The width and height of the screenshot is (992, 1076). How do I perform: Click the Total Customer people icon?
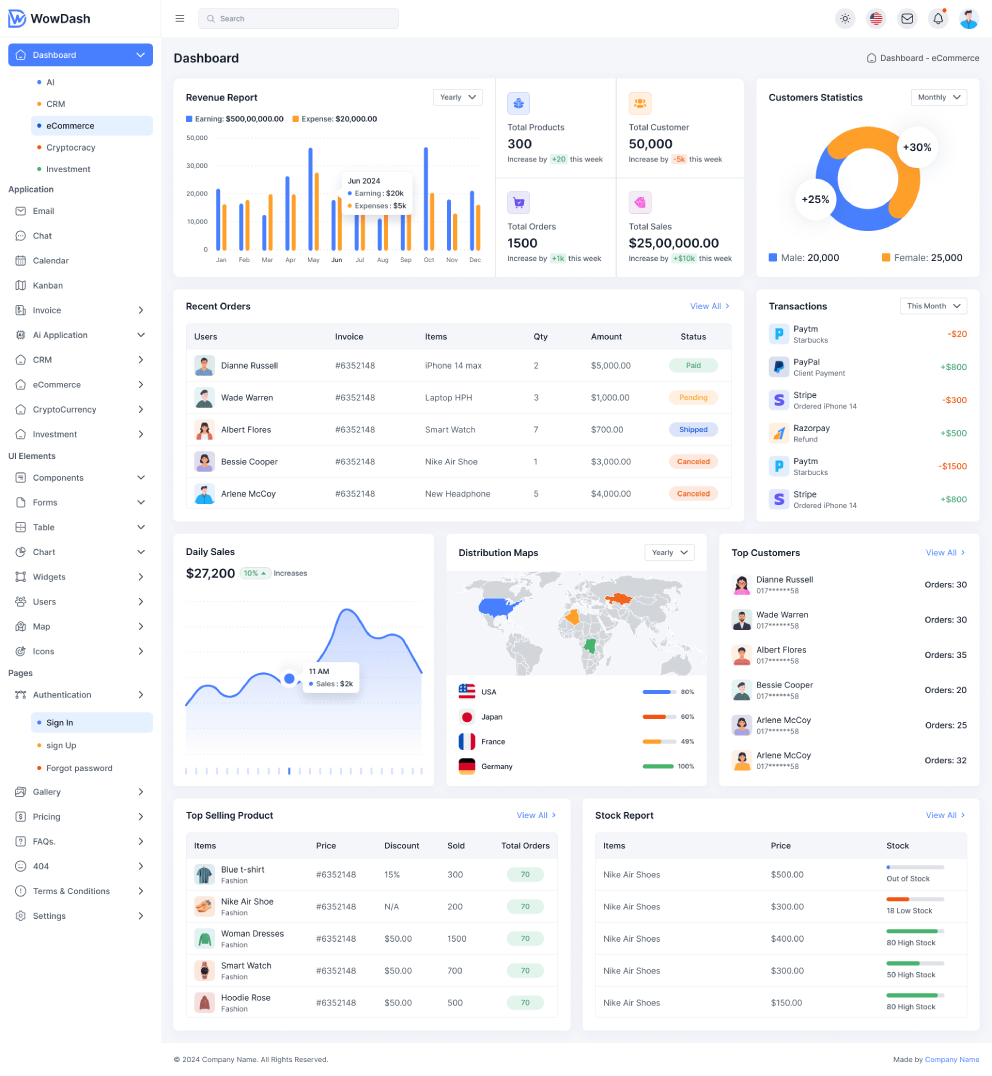coord(640,103)
